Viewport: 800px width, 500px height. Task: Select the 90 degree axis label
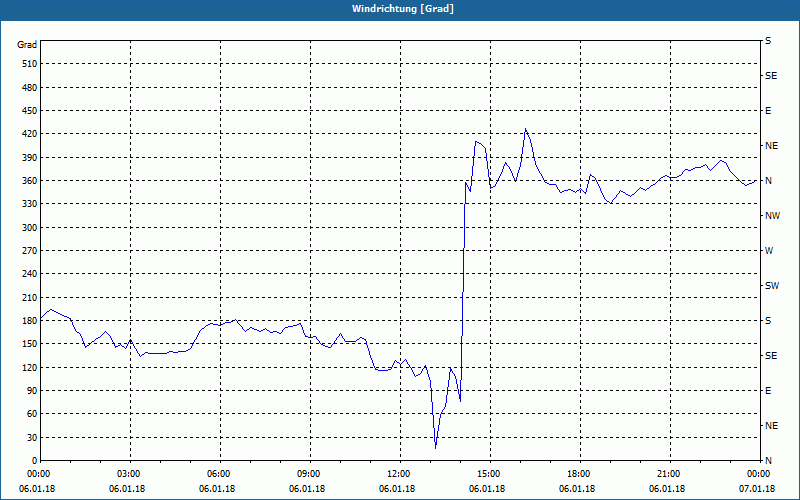[x=32, y=391]
